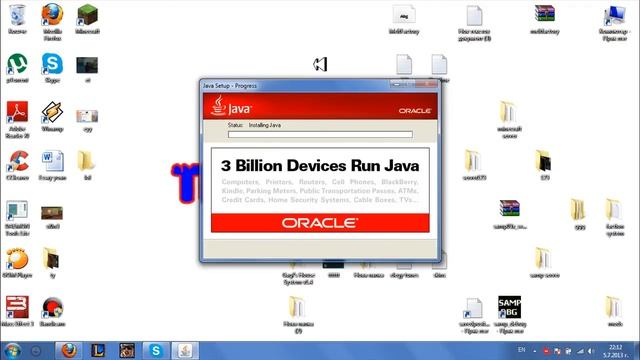Open the text file icon with 'Abg' thumbnail
The image size is (640, 360).
click(x=404, y=16)
